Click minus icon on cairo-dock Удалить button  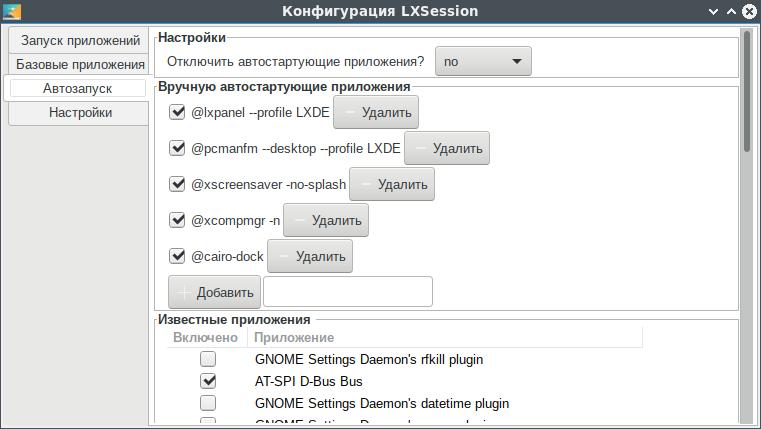point(283,257)
